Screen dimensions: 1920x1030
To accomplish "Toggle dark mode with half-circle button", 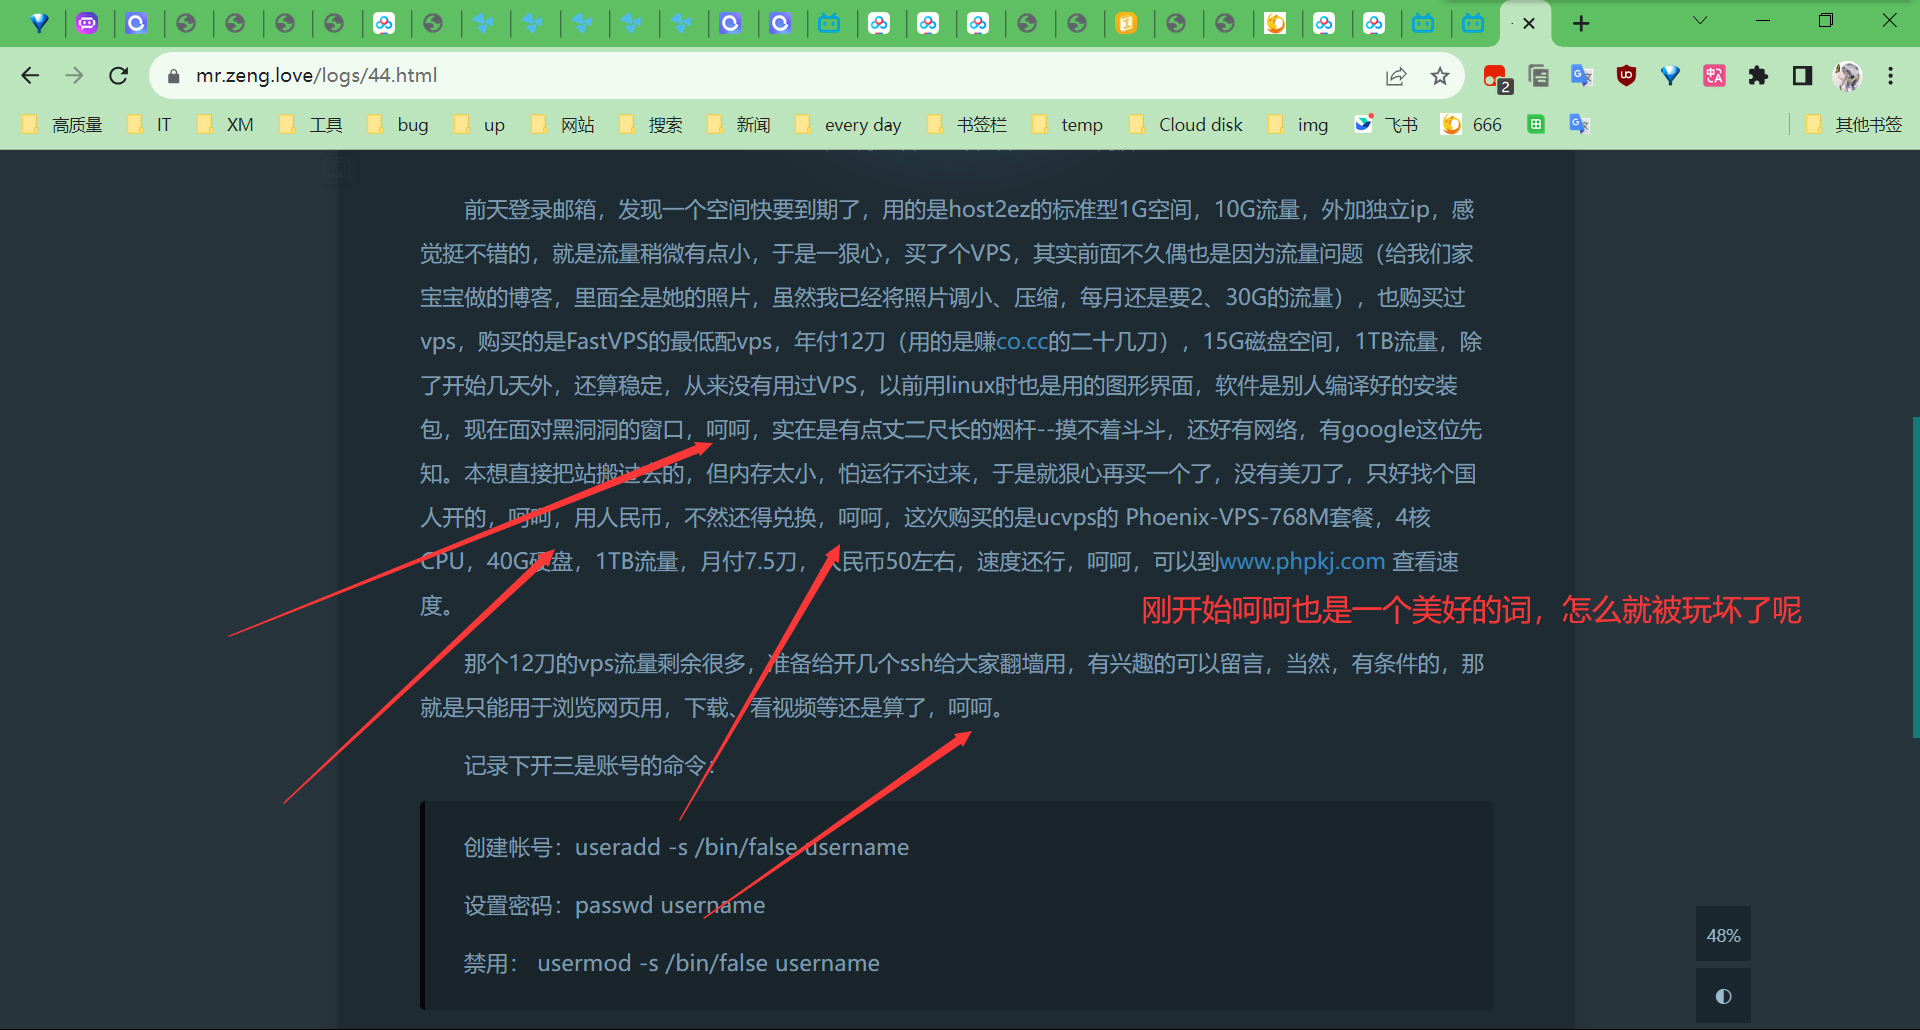I will (x=1723, y=996).
